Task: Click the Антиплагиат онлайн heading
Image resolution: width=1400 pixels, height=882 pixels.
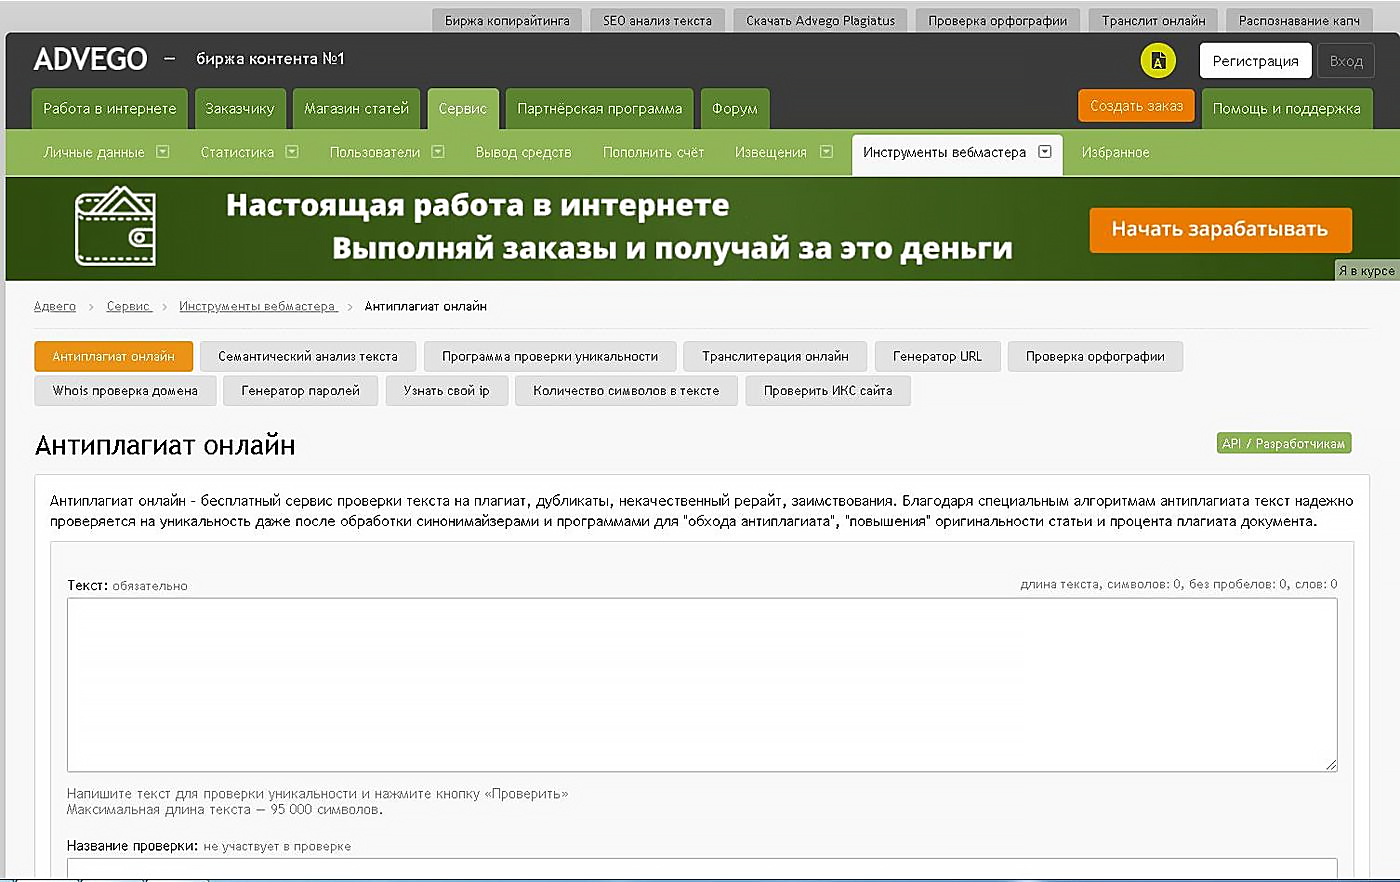Action: [165, 445]
